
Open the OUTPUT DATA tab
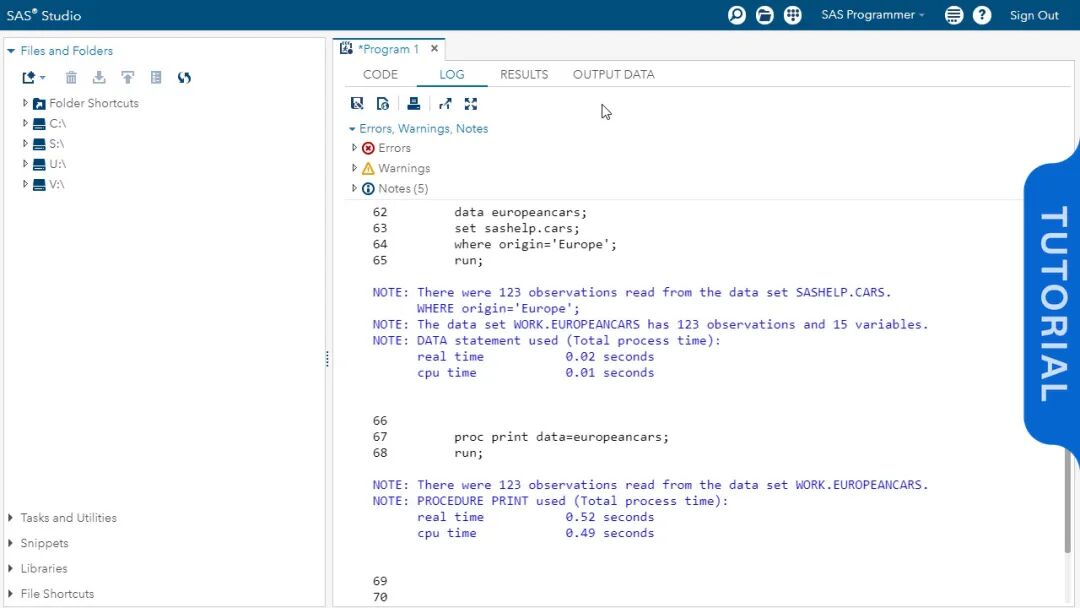tap(614, 74)
